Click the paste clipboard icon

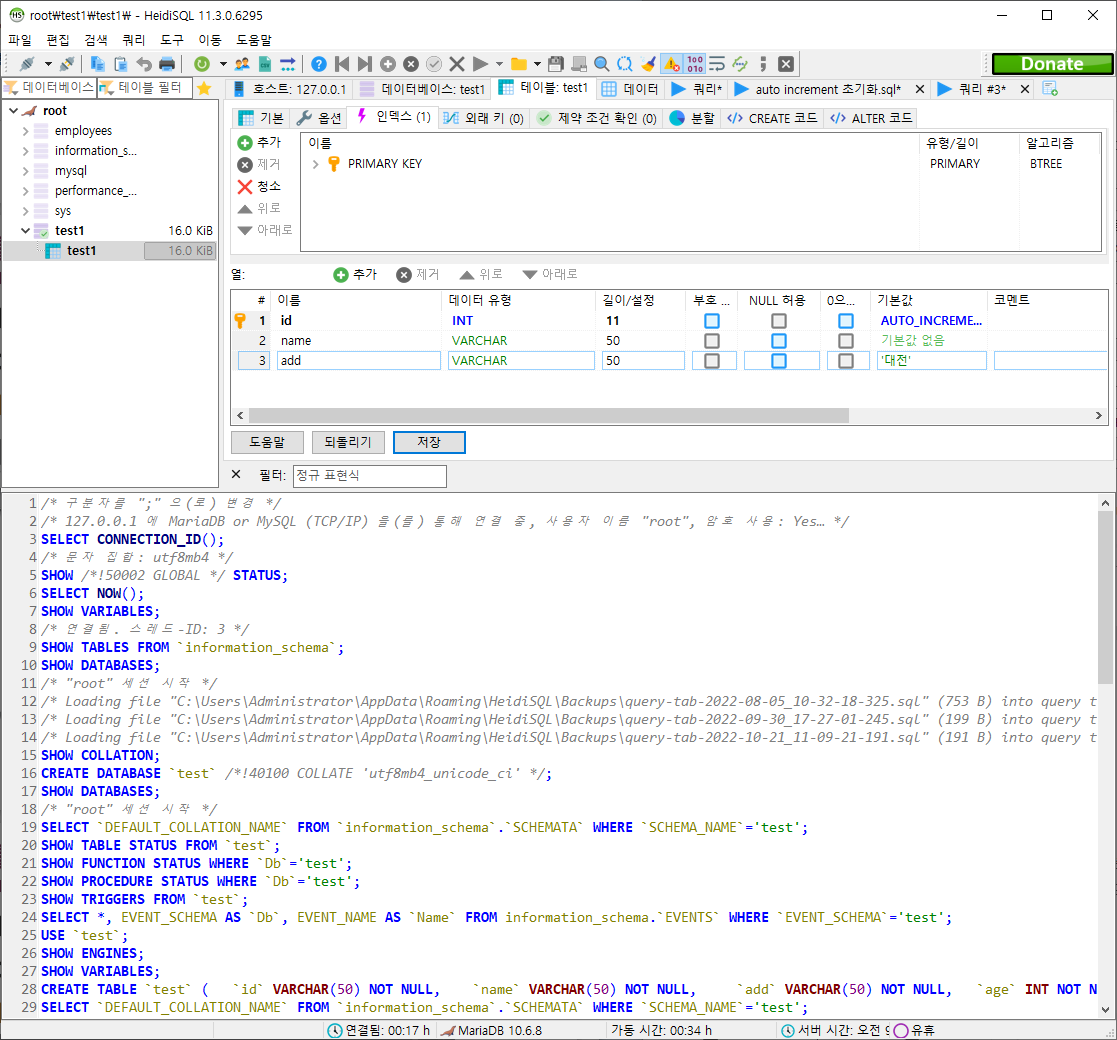click(x=120, y=64)
